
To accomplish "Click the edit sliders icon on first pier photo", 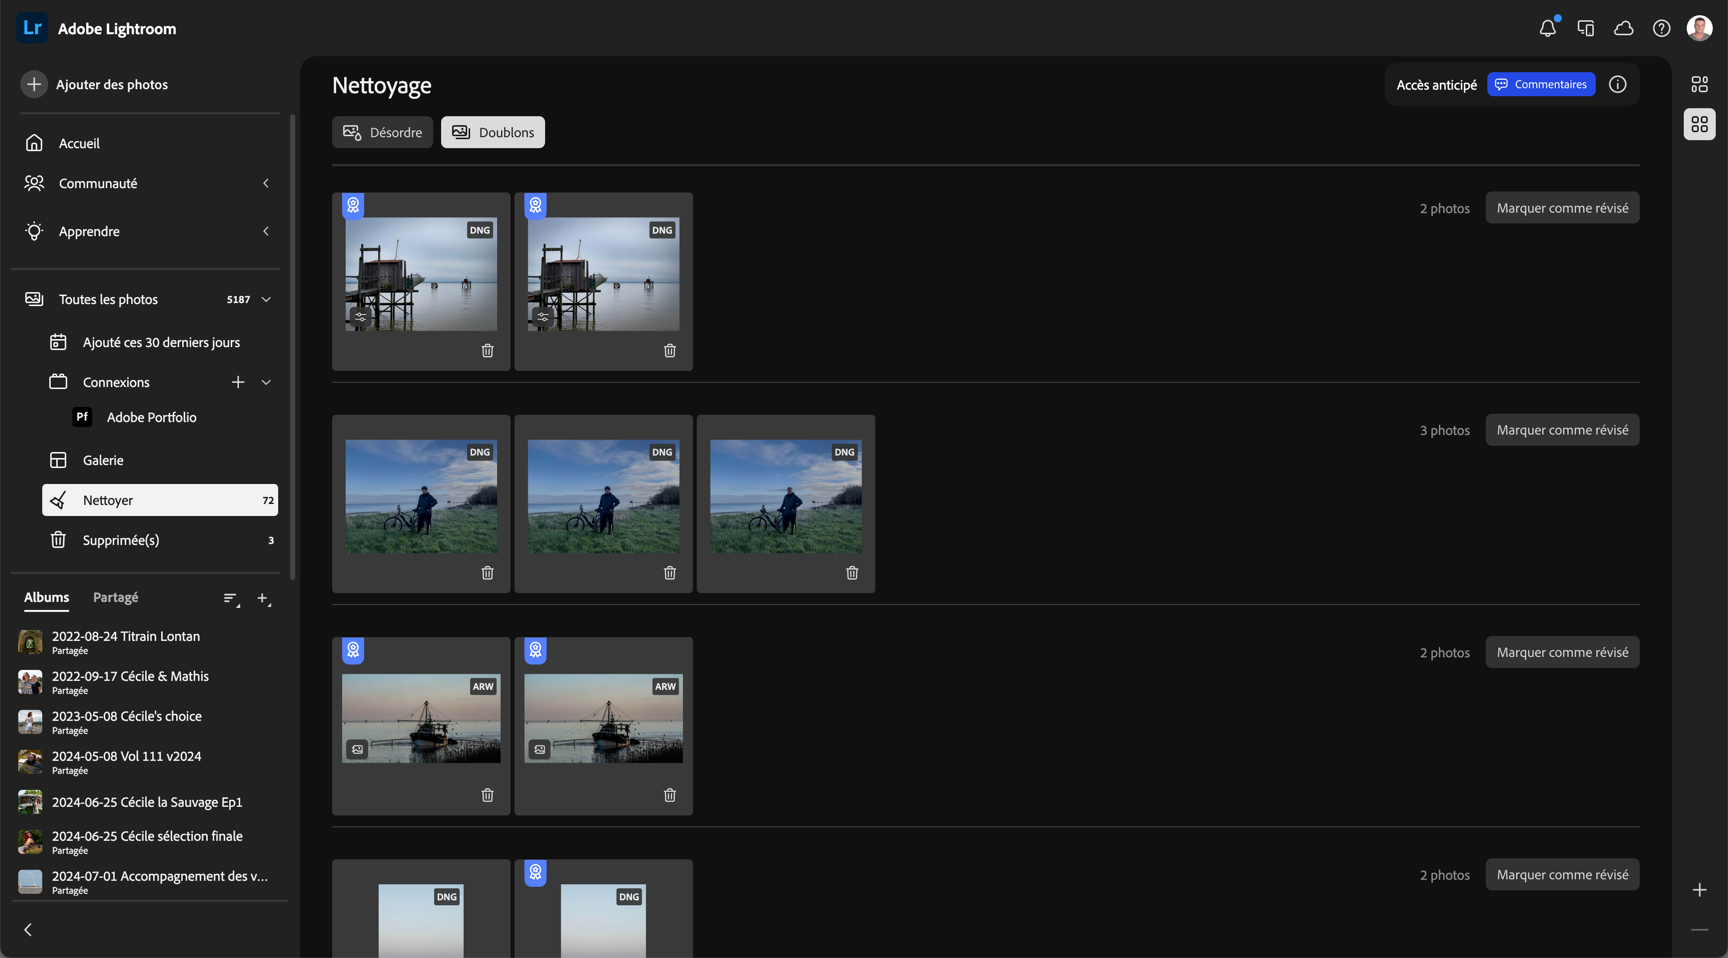I will [x=360, y=317].
